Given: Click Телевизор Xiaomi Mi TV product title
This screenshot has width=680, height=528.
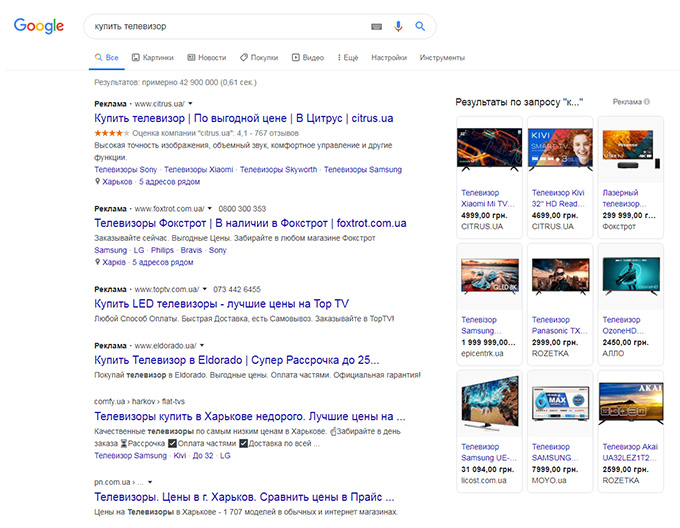Looking at the screenshot, I should [487, 198].
